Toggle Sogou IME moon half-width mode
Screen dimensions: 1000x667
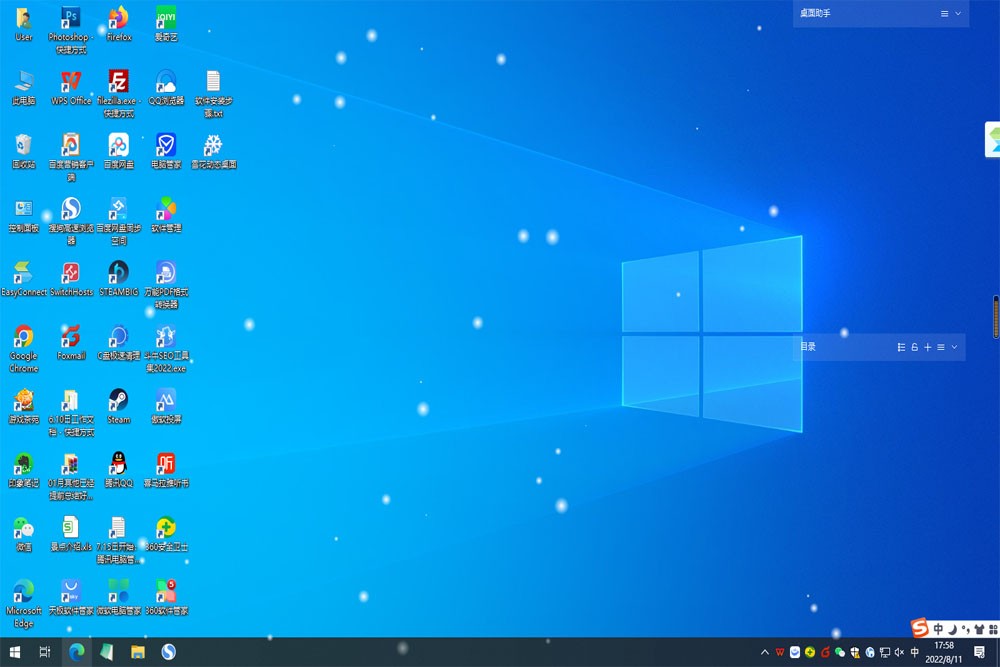click(x=952, y=629)
